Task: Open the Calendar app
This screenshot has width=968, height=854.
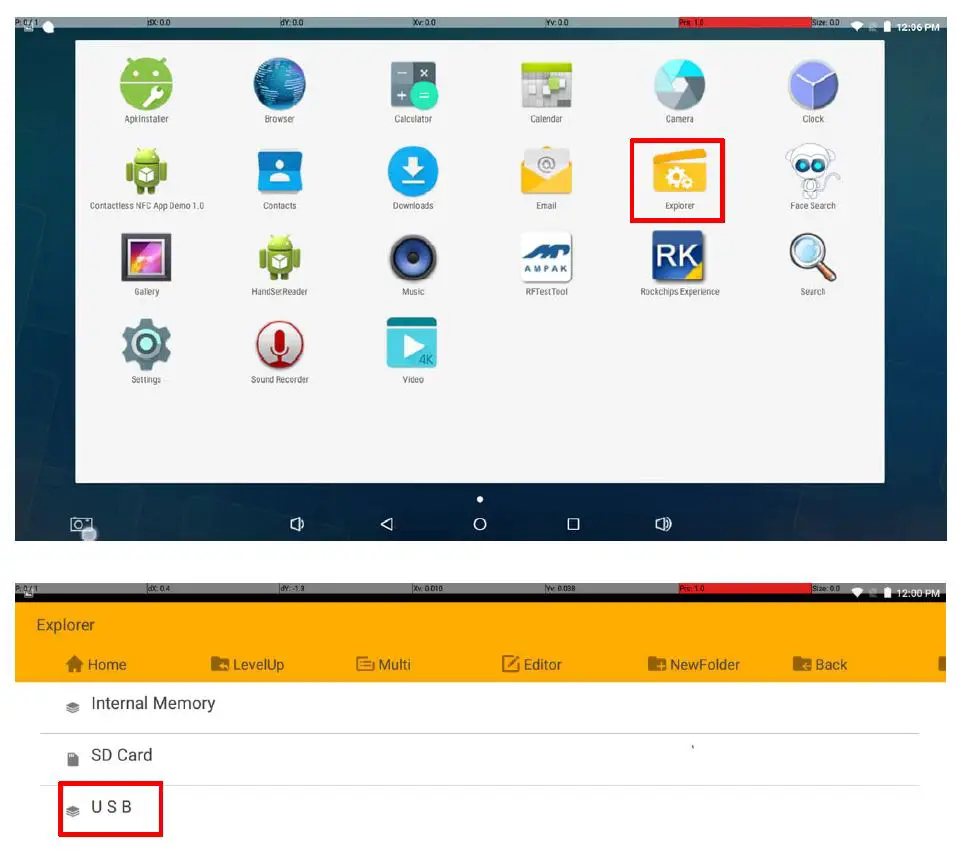Action: point(546,90)
